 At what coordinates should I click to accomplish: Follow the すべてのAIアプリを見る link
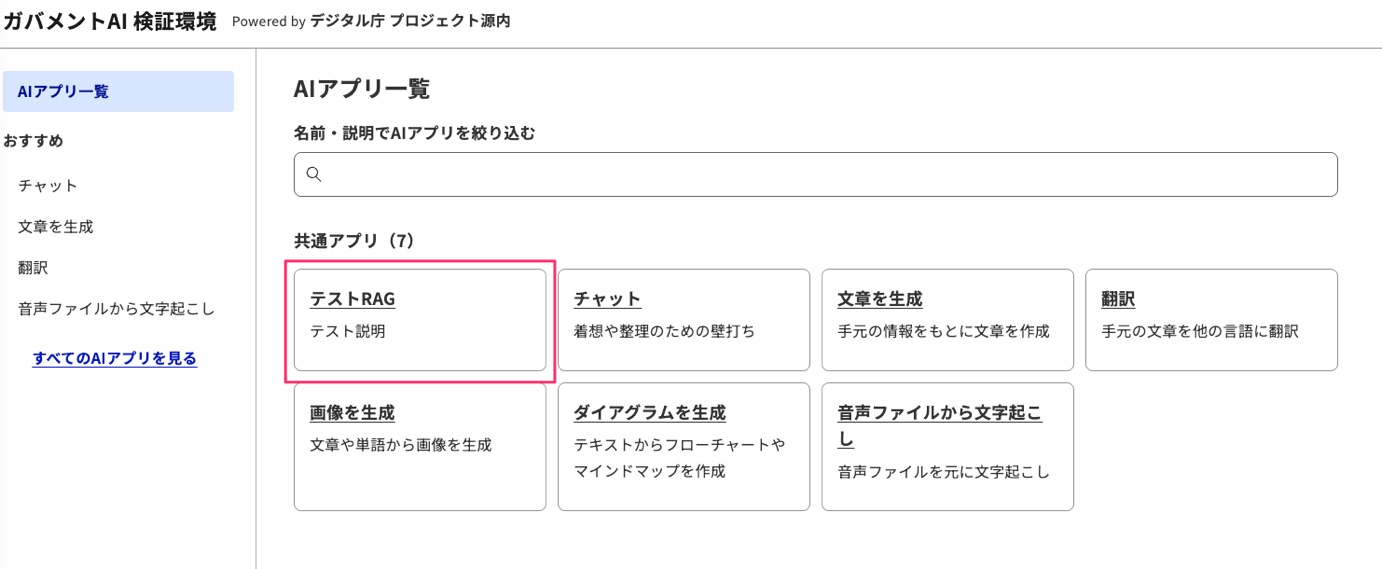coord(115,358)
